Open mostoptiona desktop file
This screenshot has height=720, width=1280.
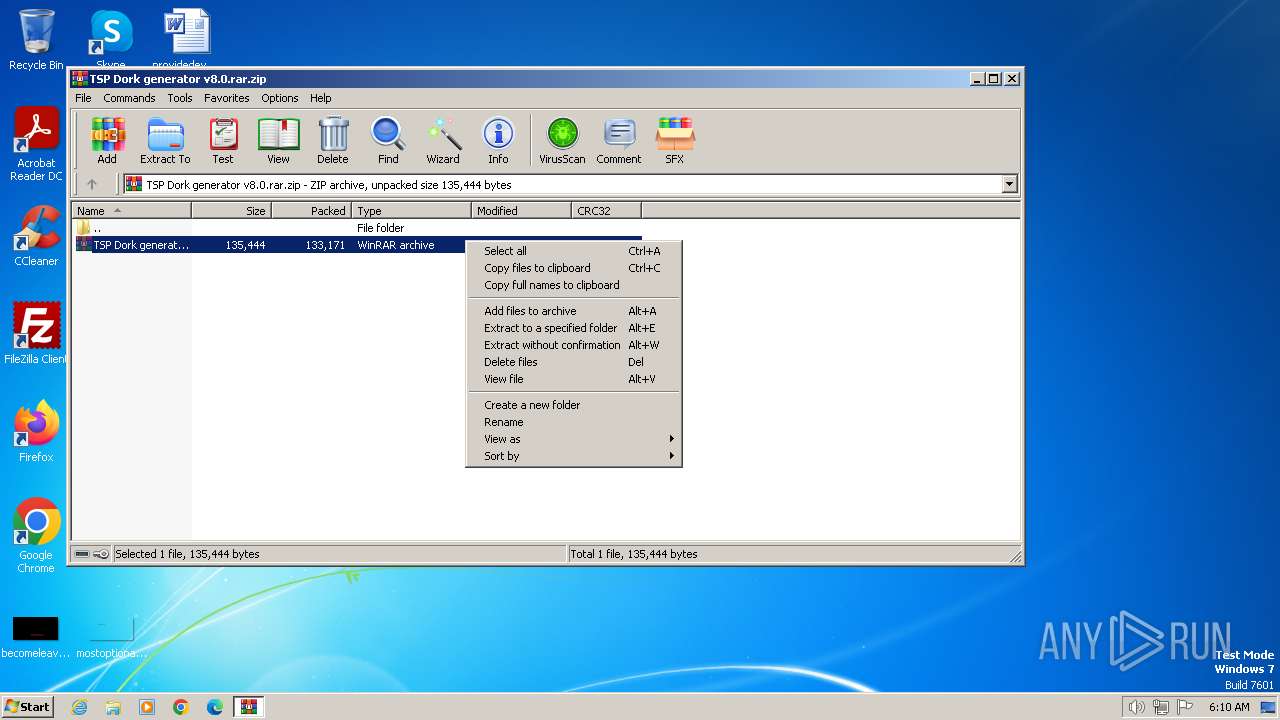[111, 636]
